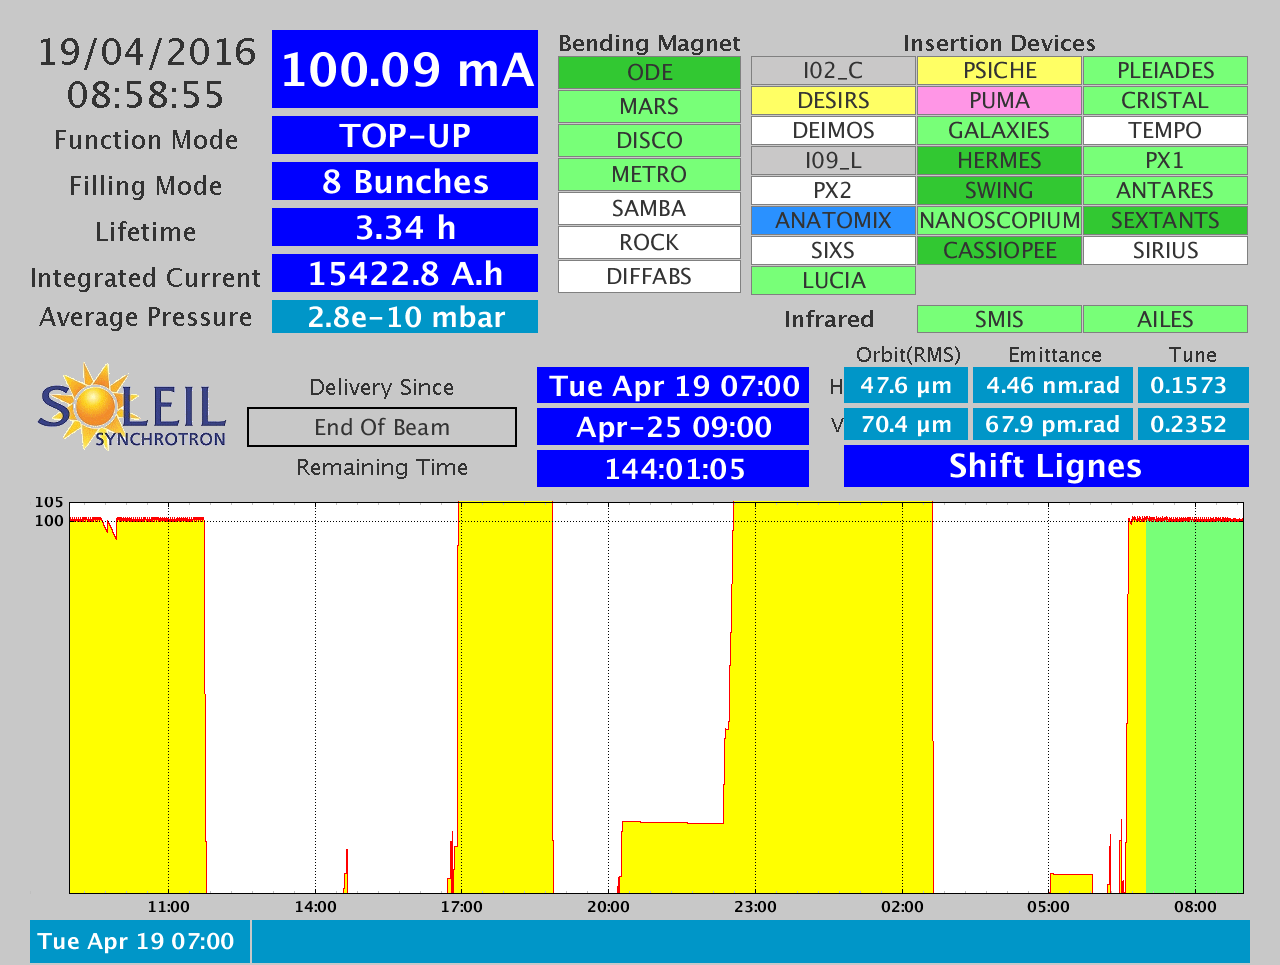Select the vertical orbit 70.4 µm value

tap(906, 424)
